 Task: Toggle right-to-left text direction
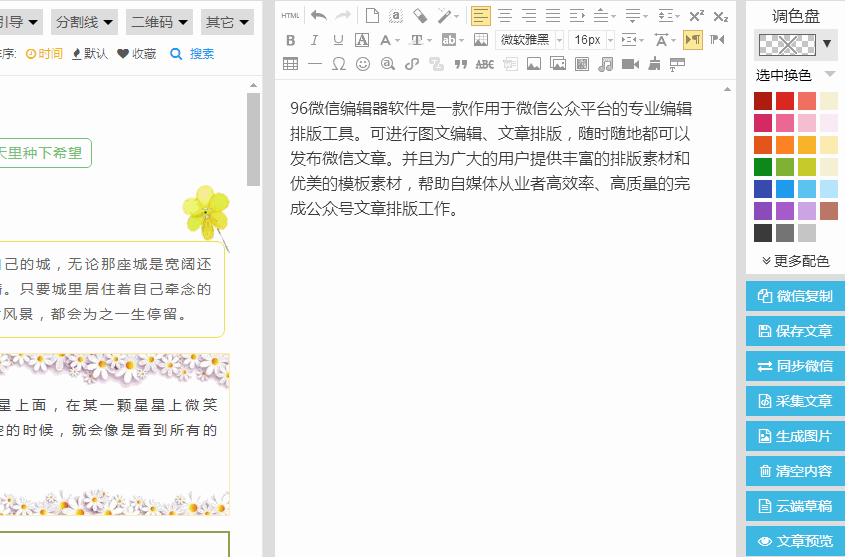click(x=717, y=40)
